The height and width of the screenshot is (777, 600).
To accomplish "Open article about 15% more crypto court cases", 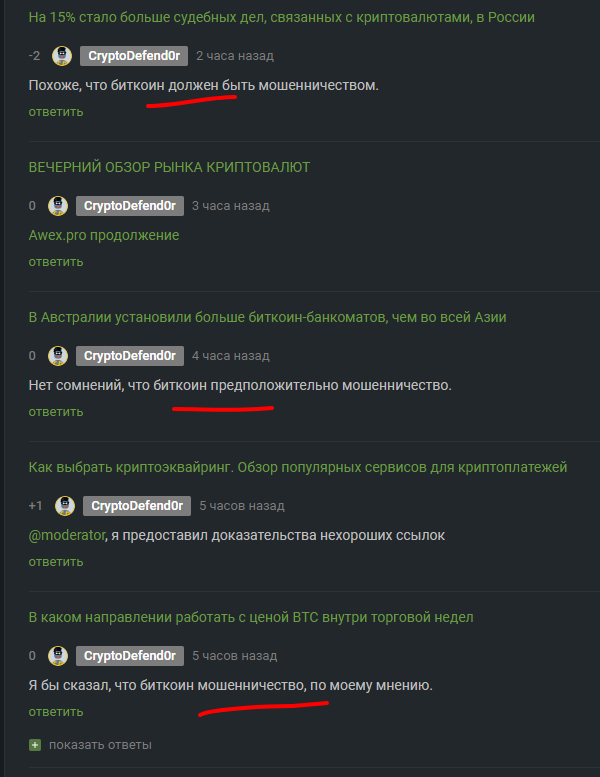I will click(281, 17).
